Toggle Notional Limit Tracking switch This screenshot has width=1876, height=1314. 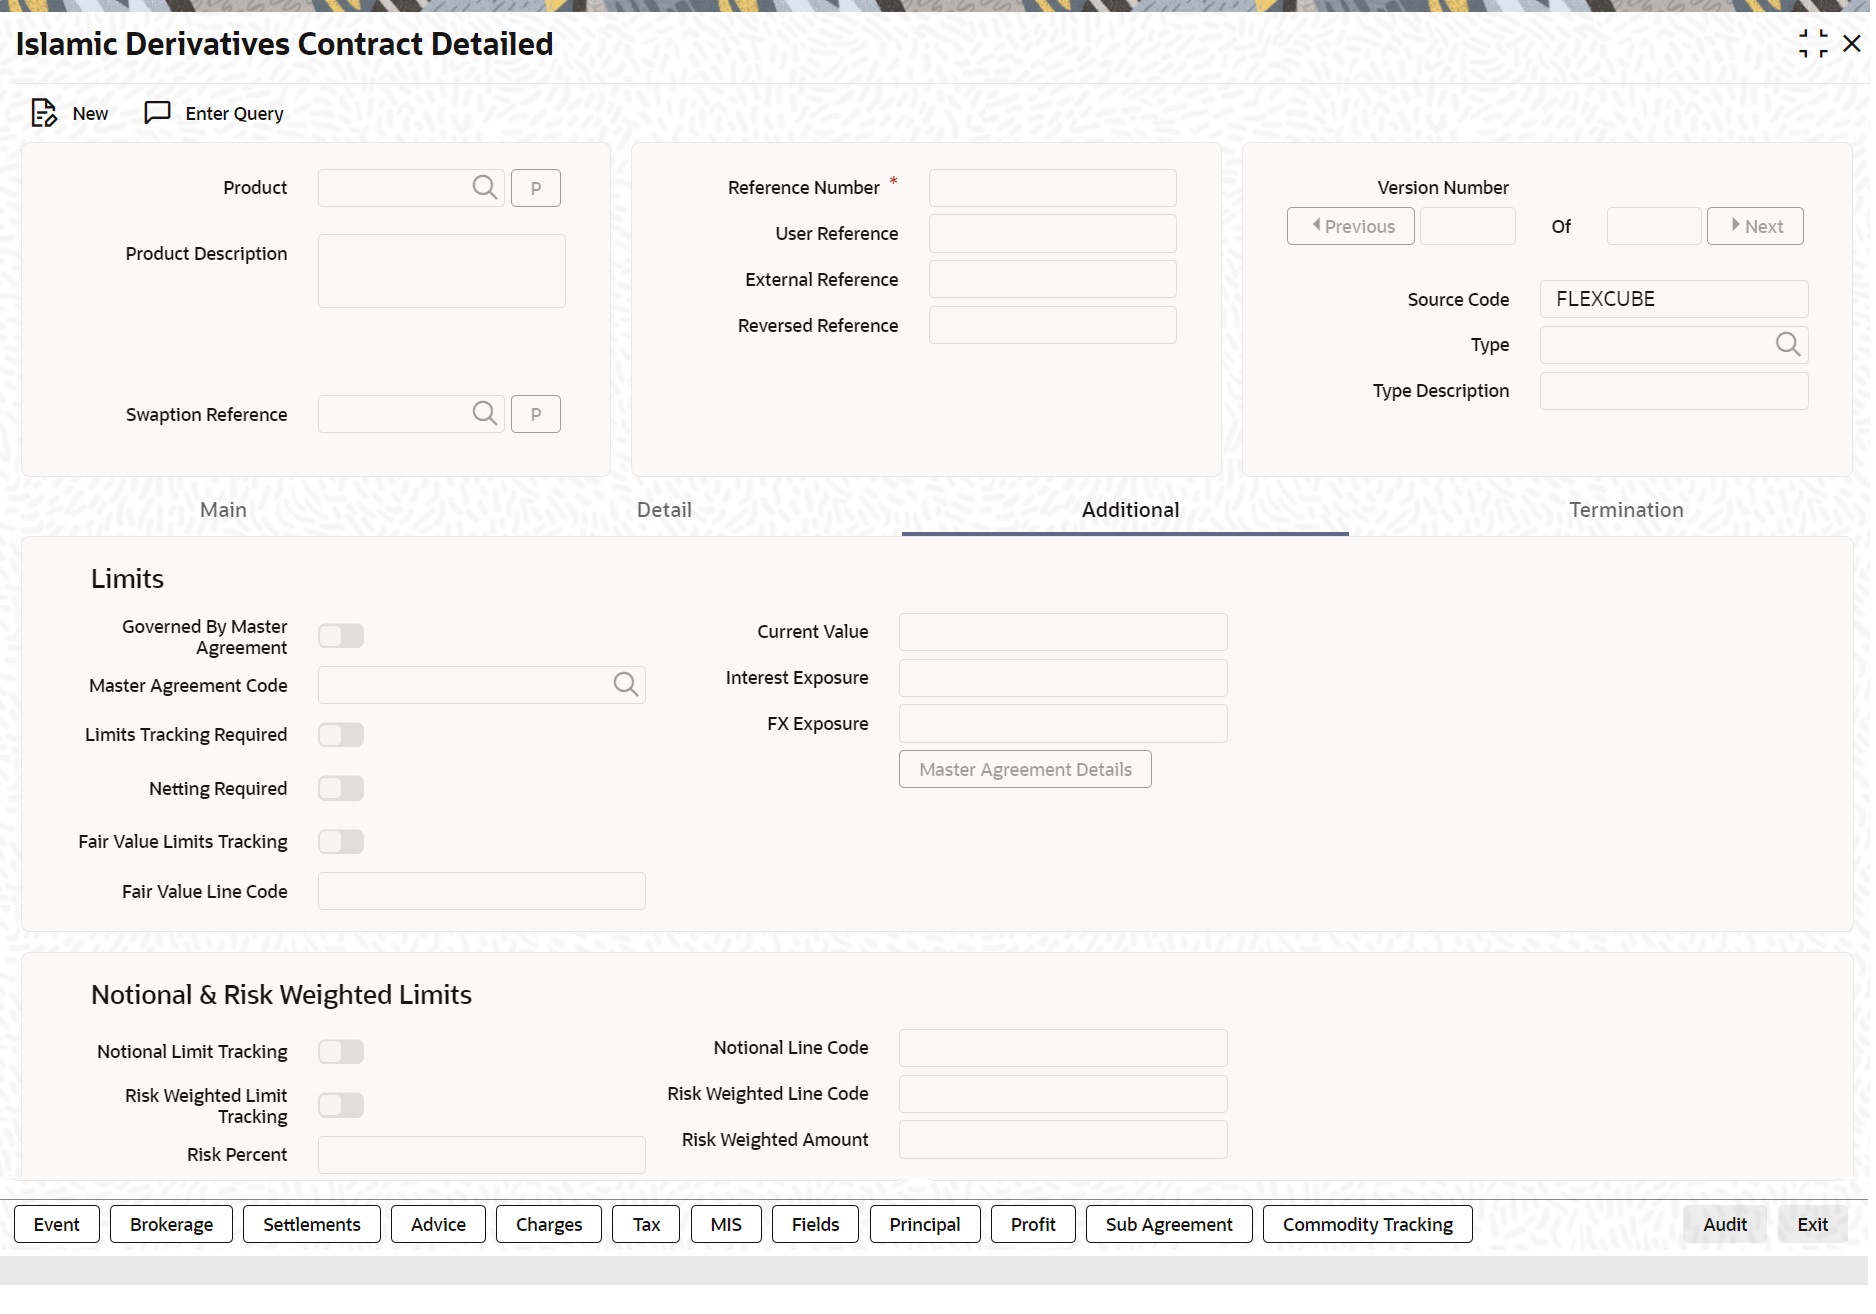pyautogui.click(x=341, y=1052)
